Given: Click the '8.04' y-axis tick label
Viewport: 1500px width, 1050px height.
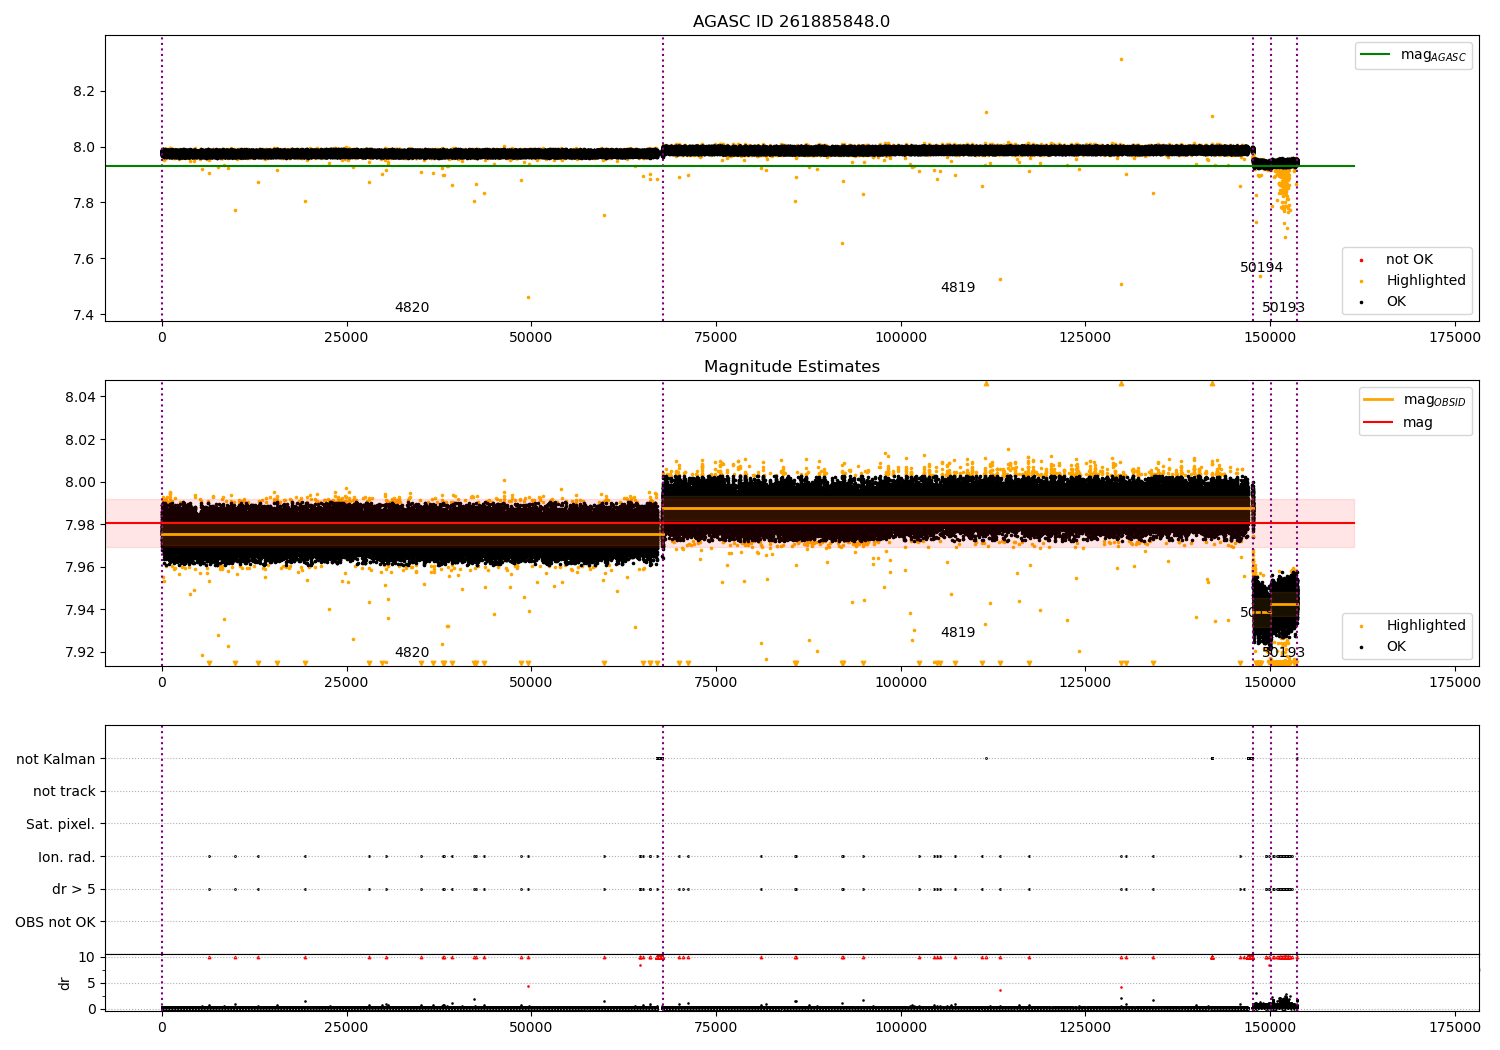Looking at the screenshot, I should click(80, 397).
